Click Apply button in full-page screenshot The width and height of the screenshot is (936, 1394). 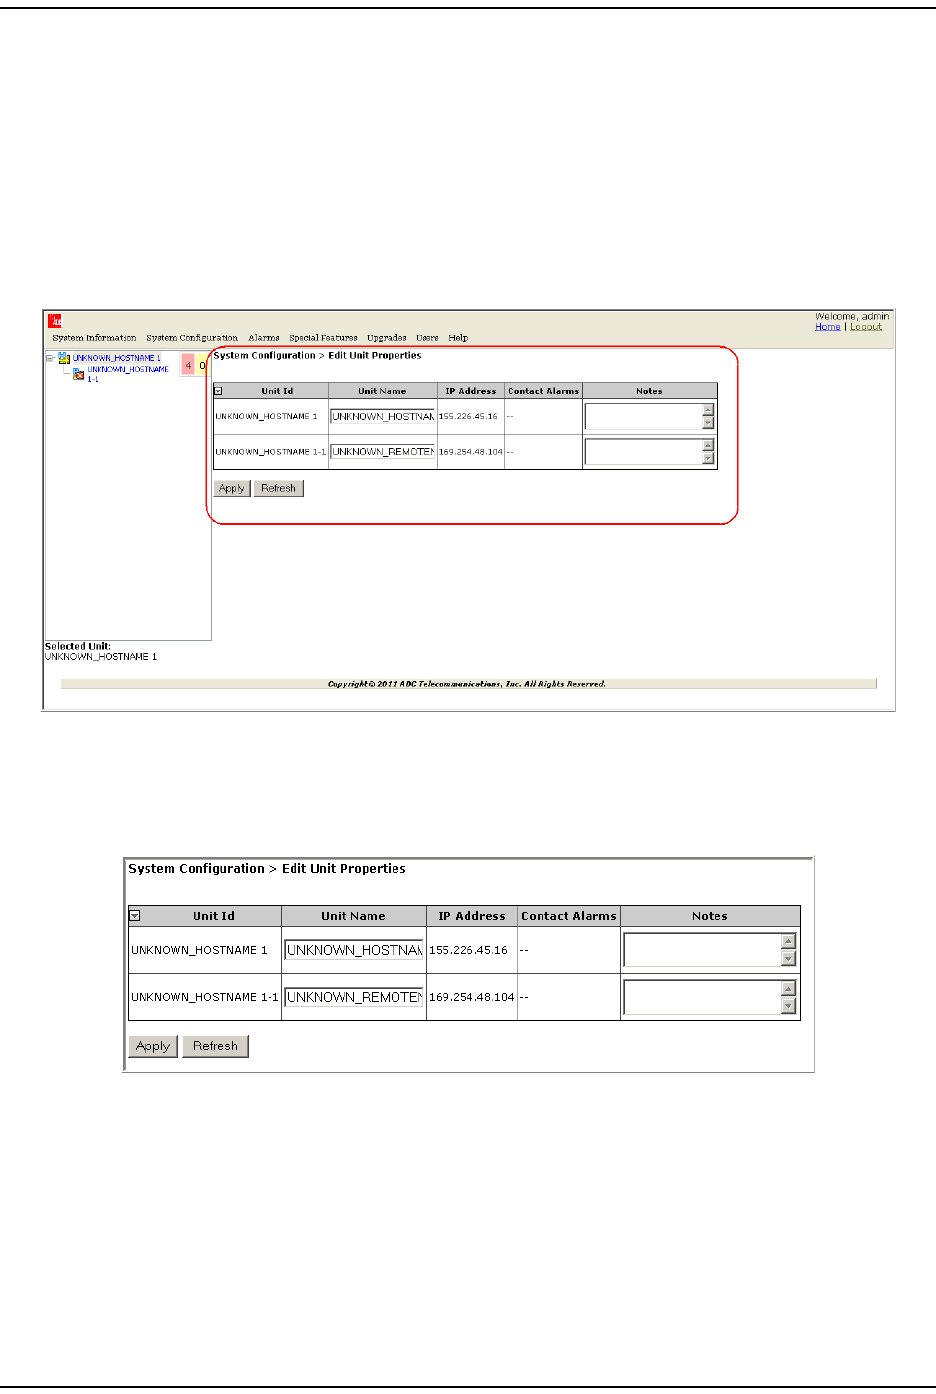232,488
